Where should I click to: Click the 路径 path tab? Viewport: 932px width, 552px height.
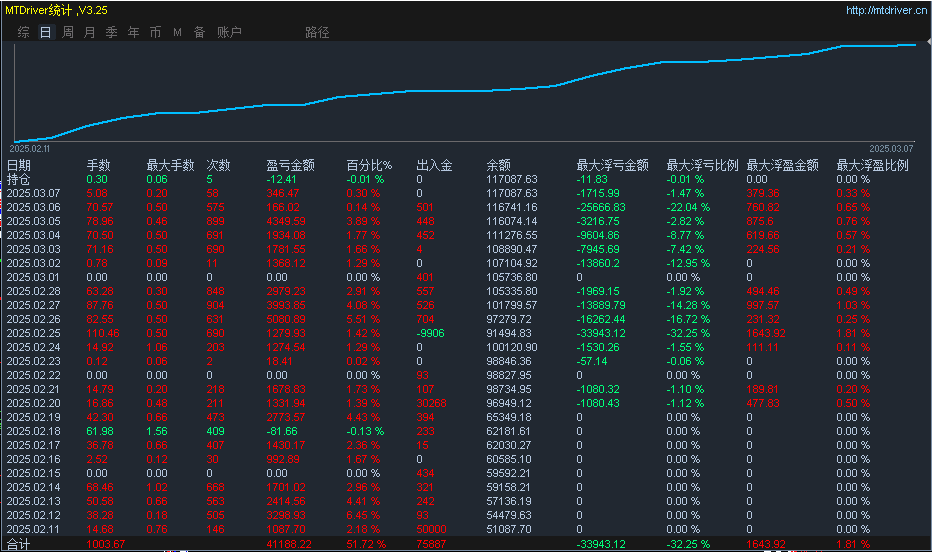(x=317, y=32)
